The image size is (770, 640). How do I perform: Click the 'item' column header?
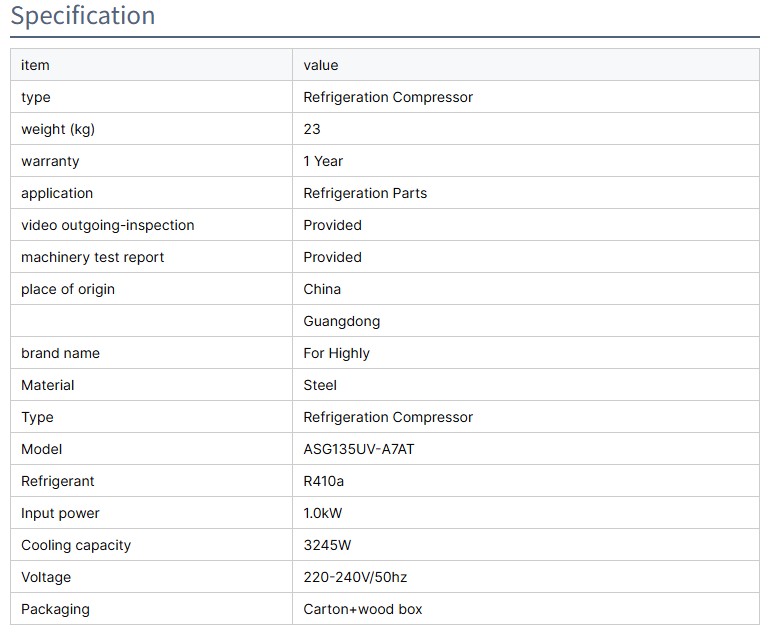[35, 65]
